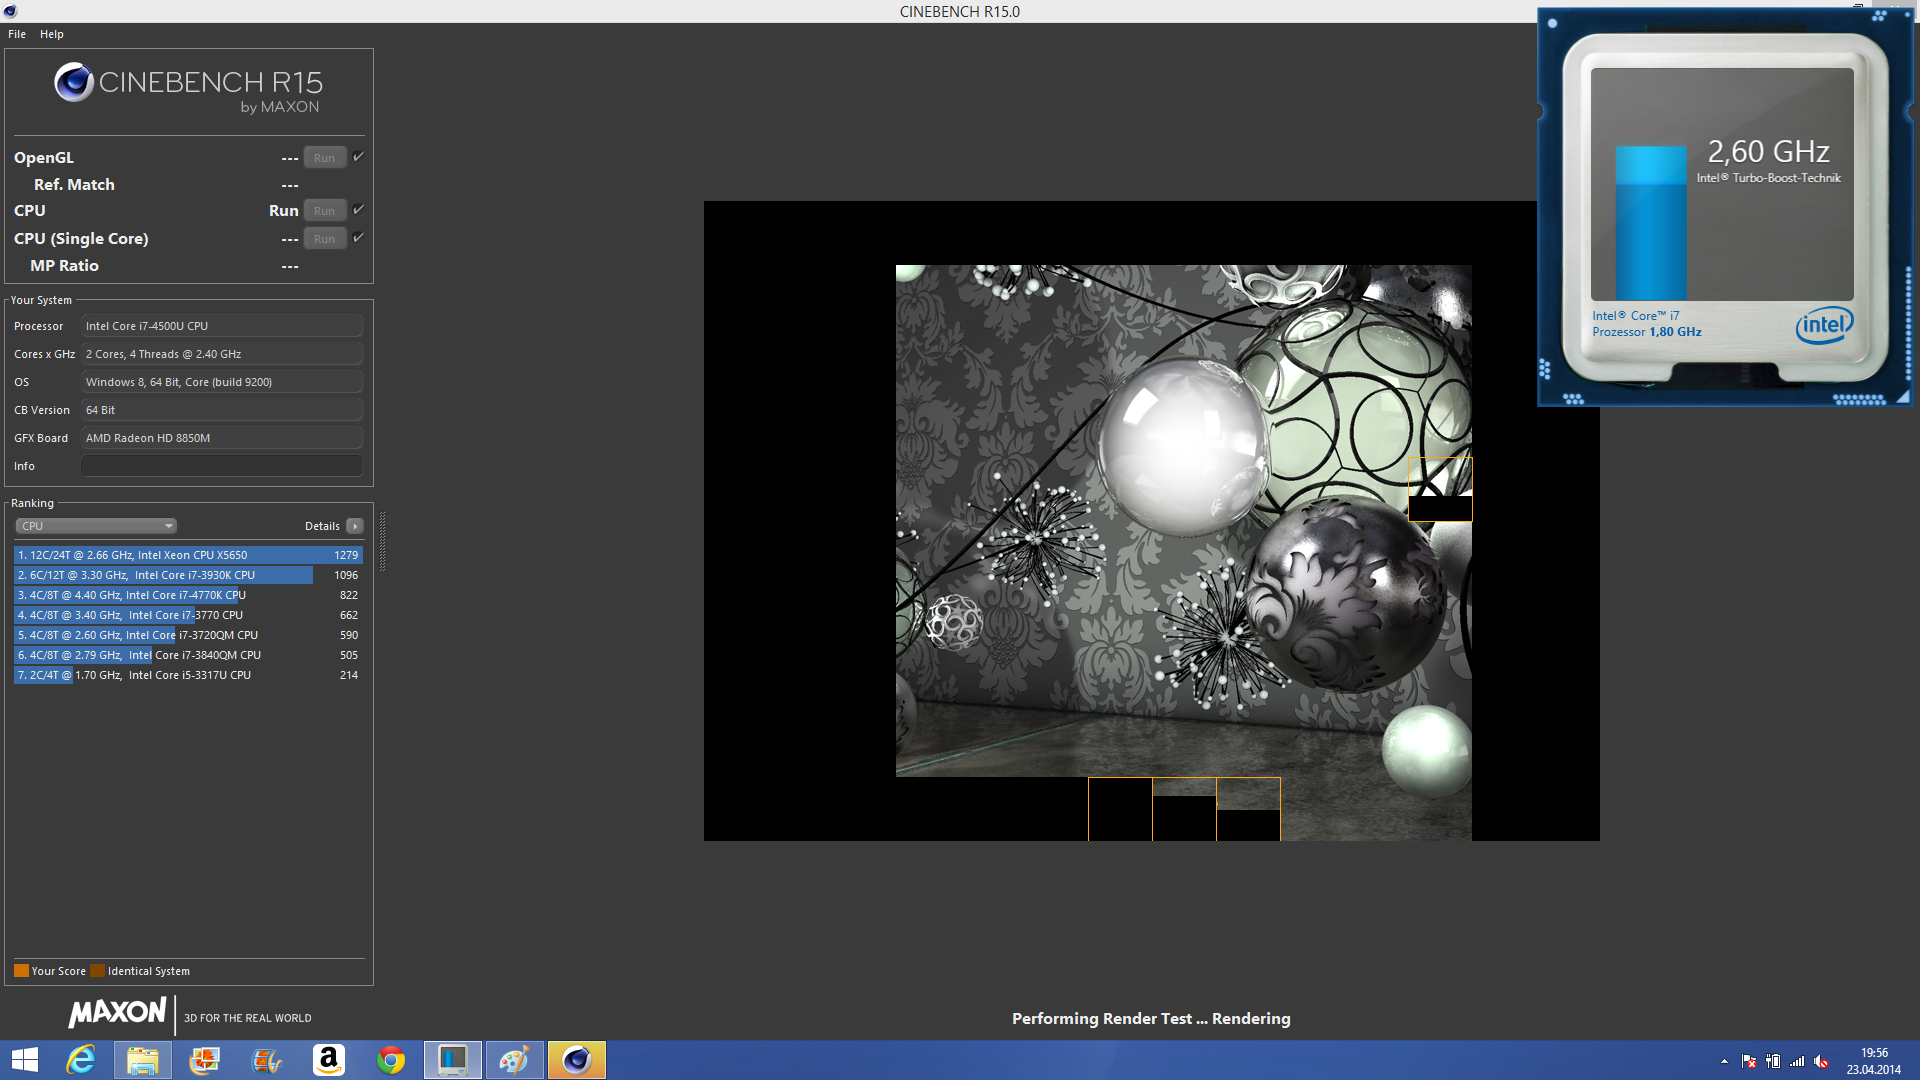Select ranking row Intel Core i7-3770
Image resolution: width=1920 pixels, height=1080 pixels.
(188, 615)
